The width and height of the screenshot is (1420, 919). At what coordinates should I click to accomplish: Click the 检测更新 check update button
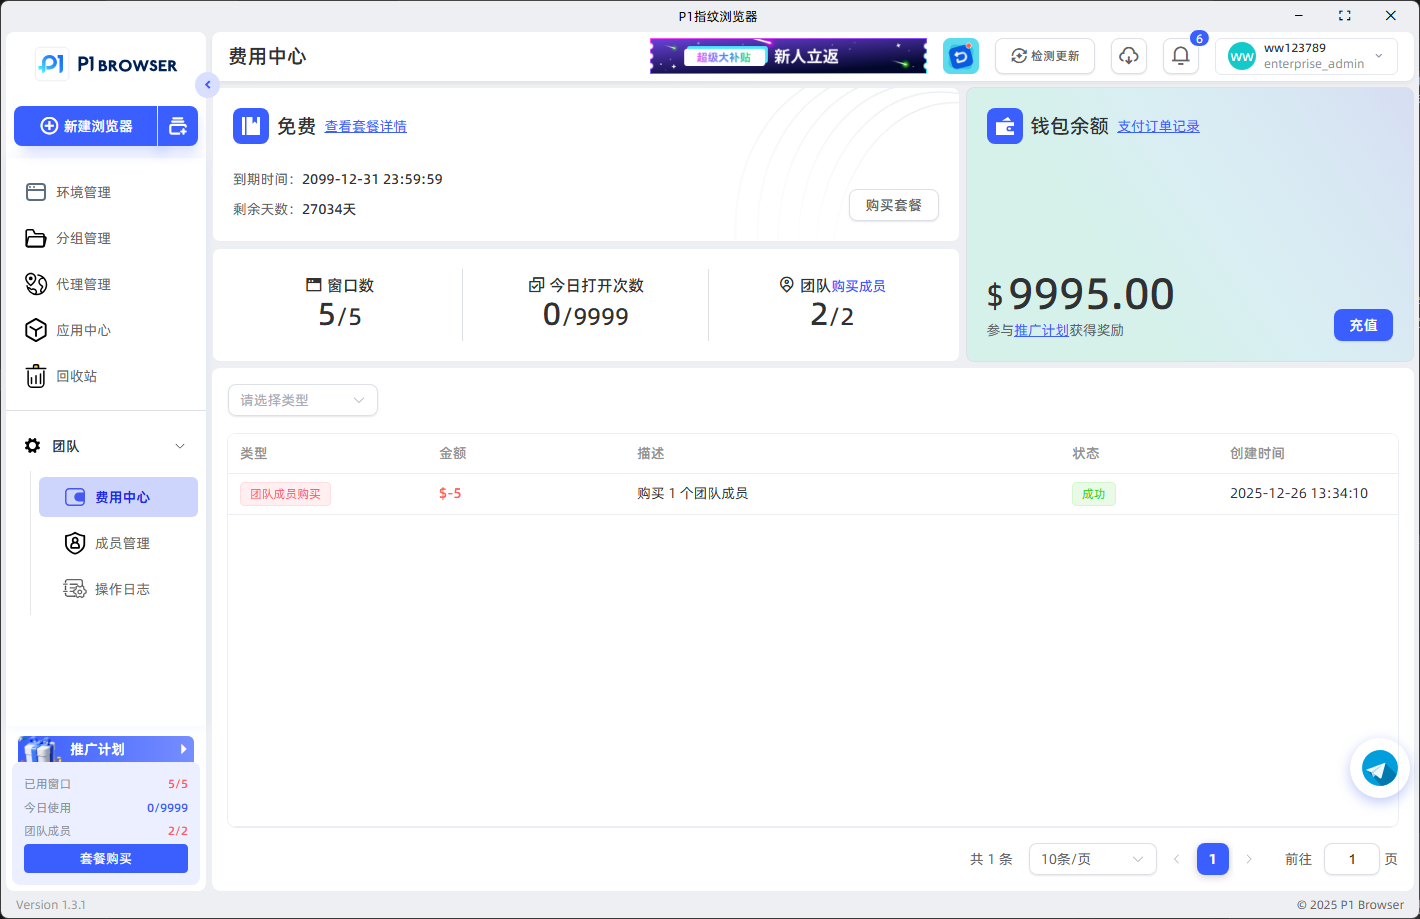pyautogui.click(x=1044, y=56)
